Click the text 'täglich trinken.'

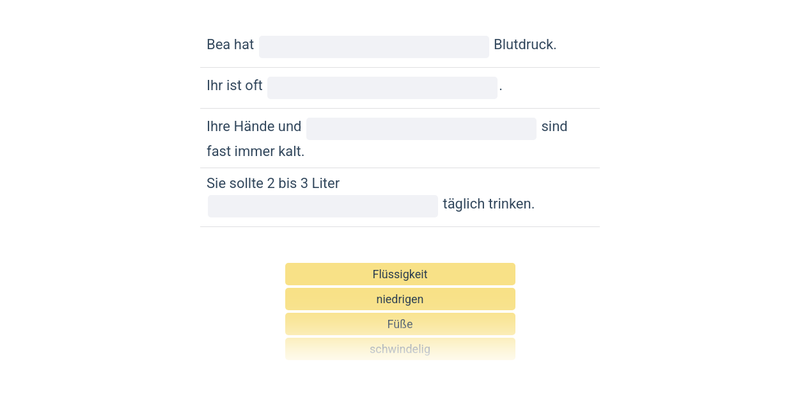point(488,204)
